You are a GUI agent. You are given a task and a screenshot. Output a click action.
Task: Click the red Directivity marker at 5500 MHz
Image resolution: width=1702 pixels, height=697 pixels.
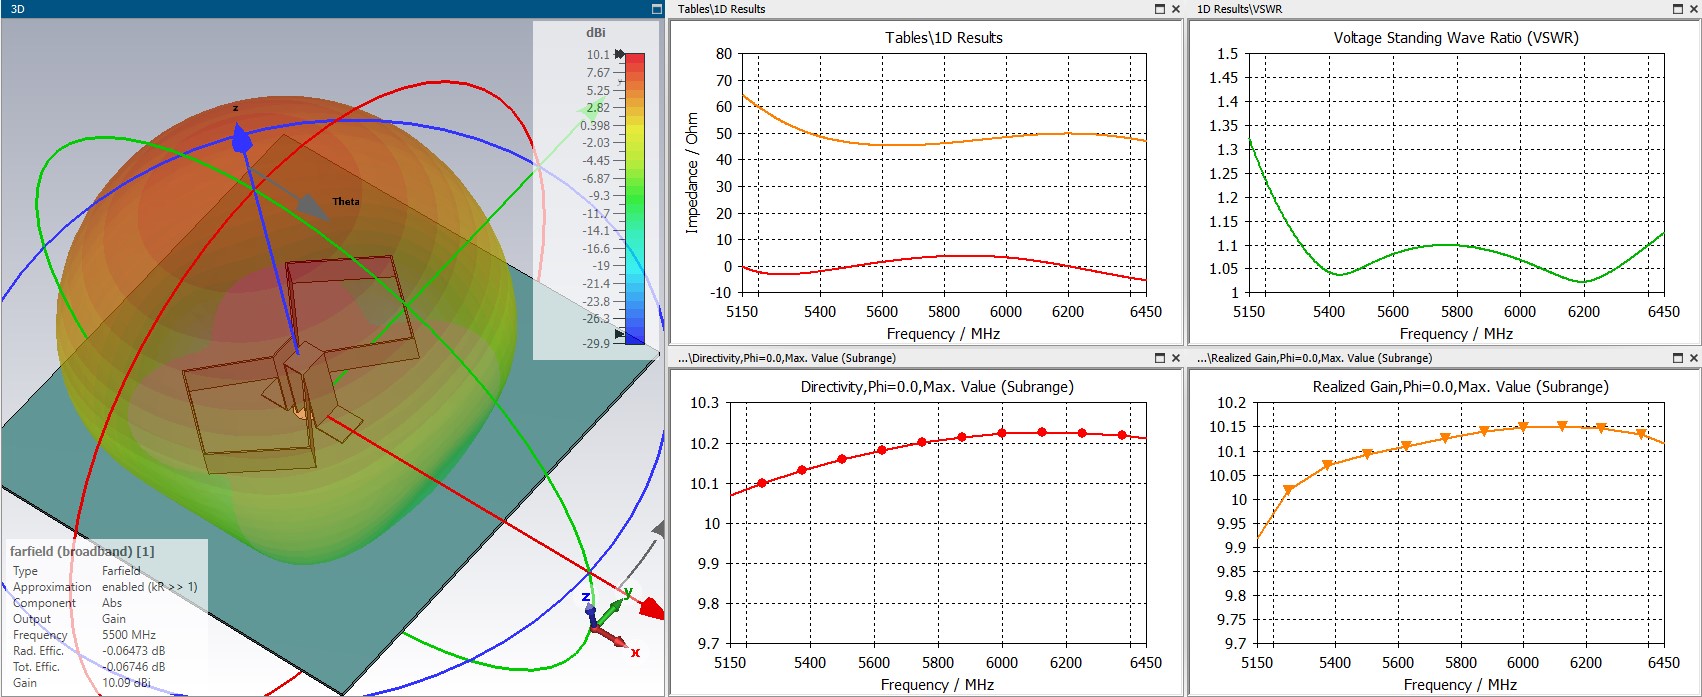tap(842, 459)
